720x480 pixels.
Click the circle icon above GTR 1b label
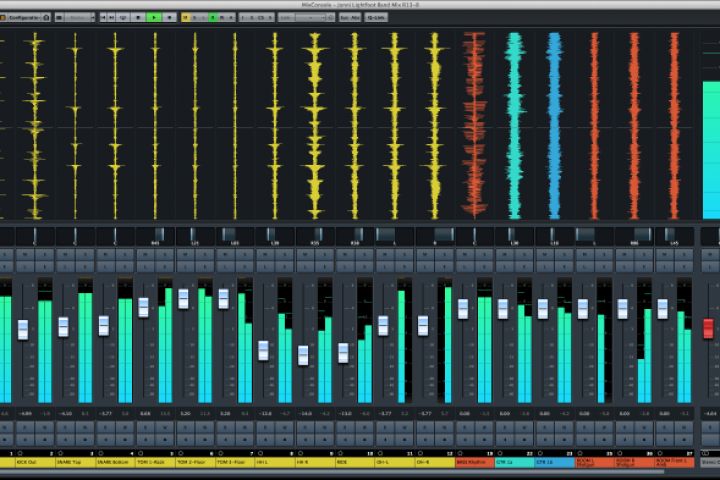540,453
